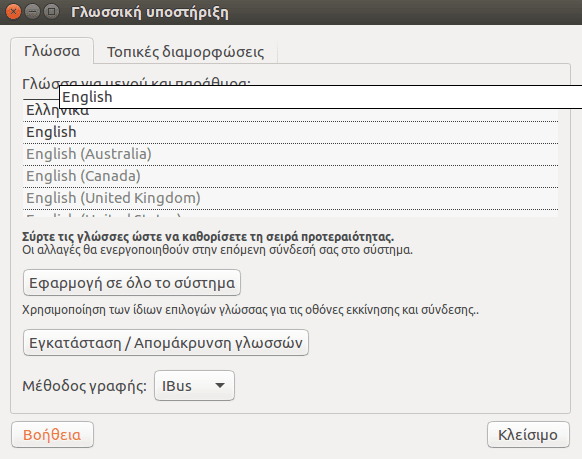Pick English (United Kingdom) language row

click(x=290, y=198)
